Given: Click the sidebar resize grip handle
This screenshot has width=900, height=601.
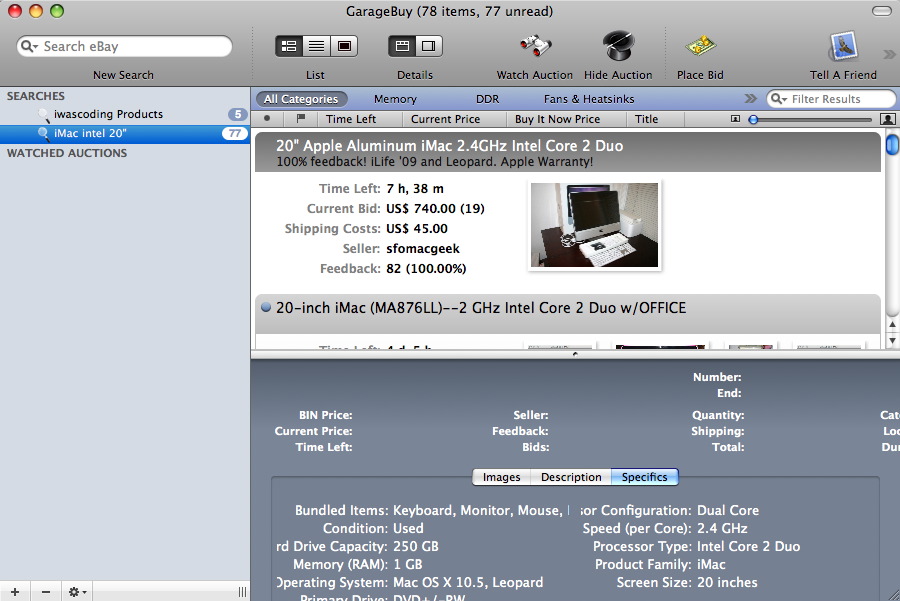Looking at the screenshot, I should click(242, 592).
